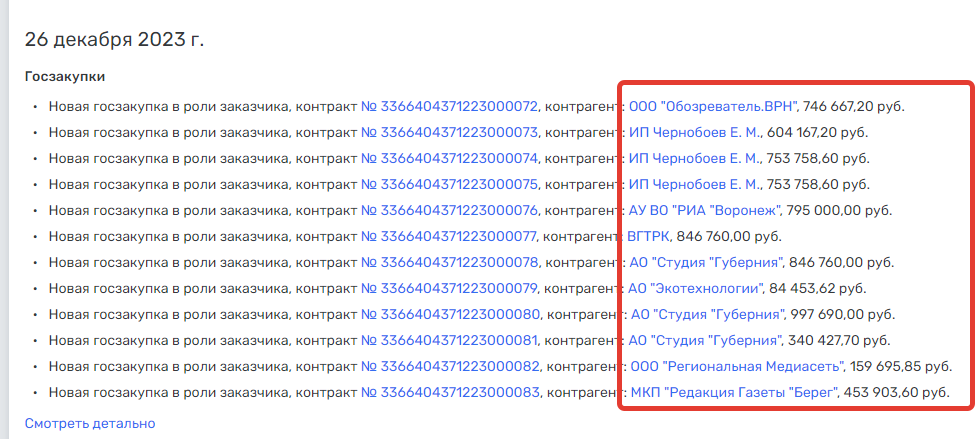Click ООО "Обозреватель.ВРН" counterparty link
The image size is (977, 439).
(713, 106)
